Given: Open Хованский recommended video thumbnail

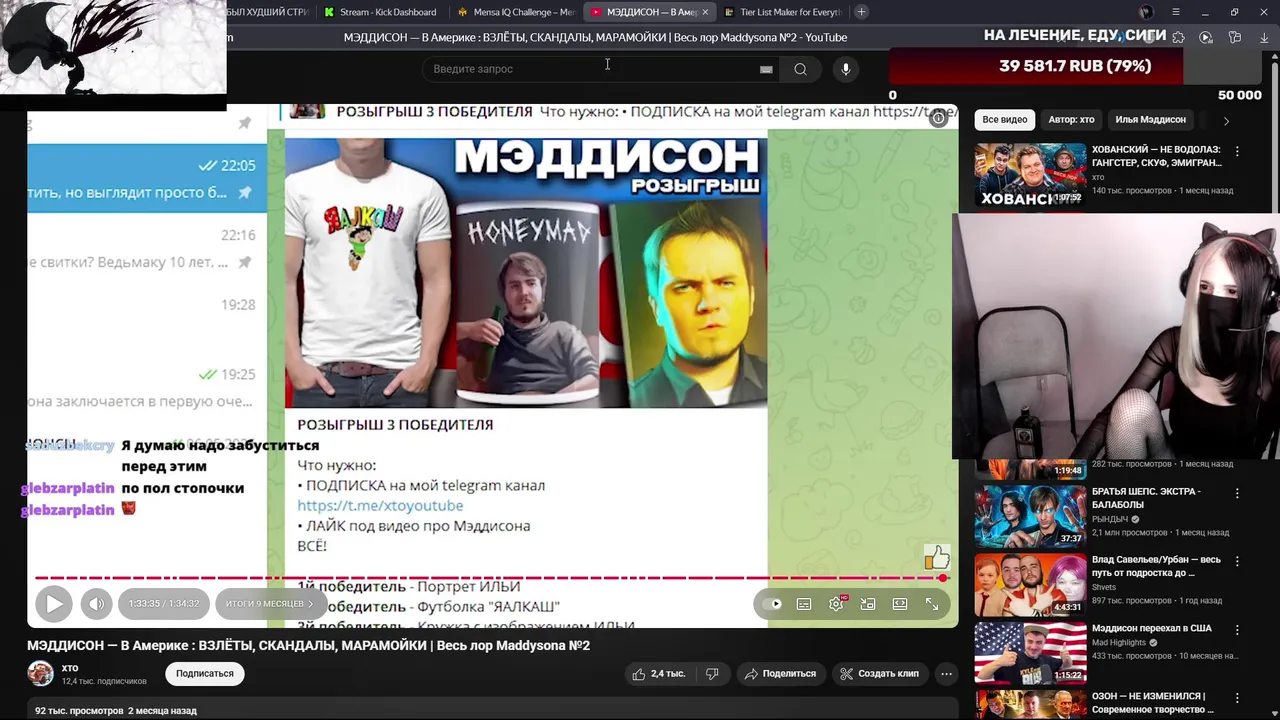Looking at the screenshot, I should click(x=1030, y=175).
